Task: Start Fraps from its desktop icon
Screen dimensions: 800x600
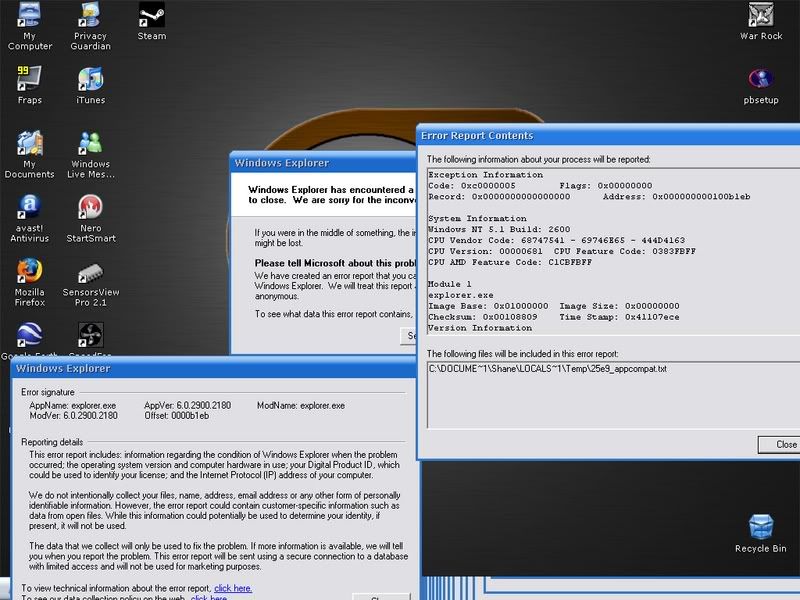Action: (29, 80)
